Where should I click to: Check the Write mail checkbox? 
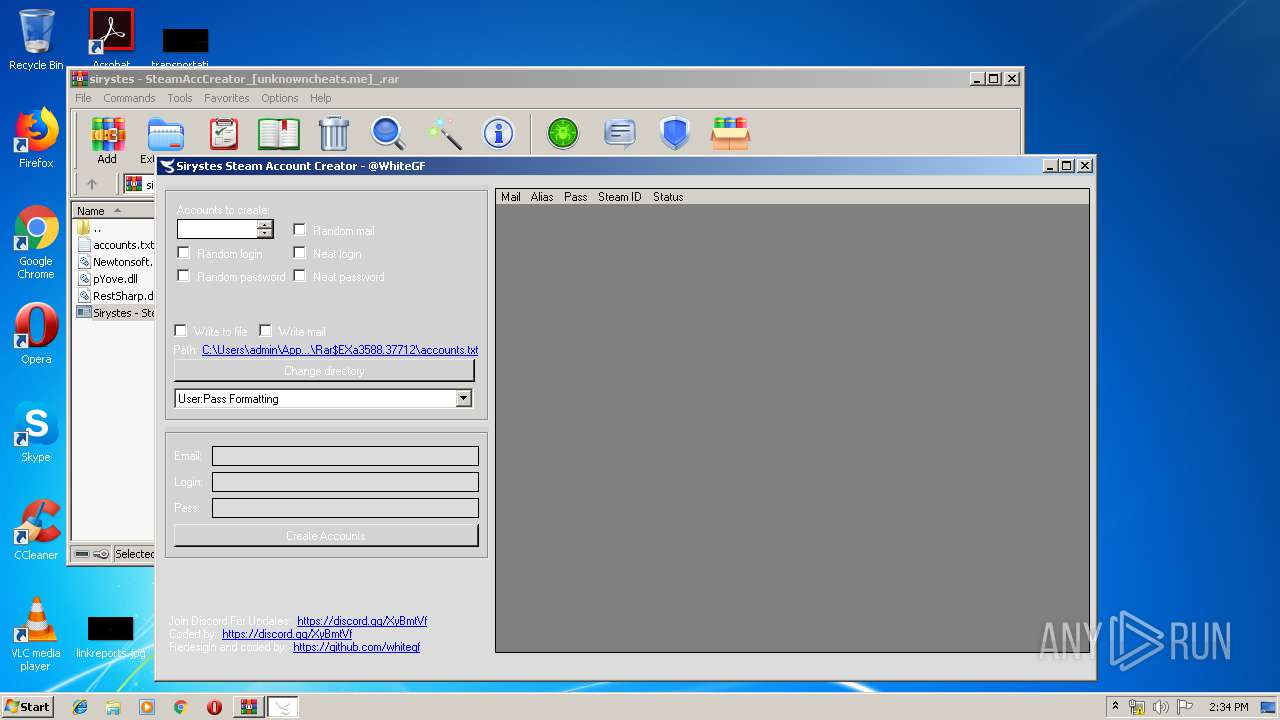tap(265, 331)
